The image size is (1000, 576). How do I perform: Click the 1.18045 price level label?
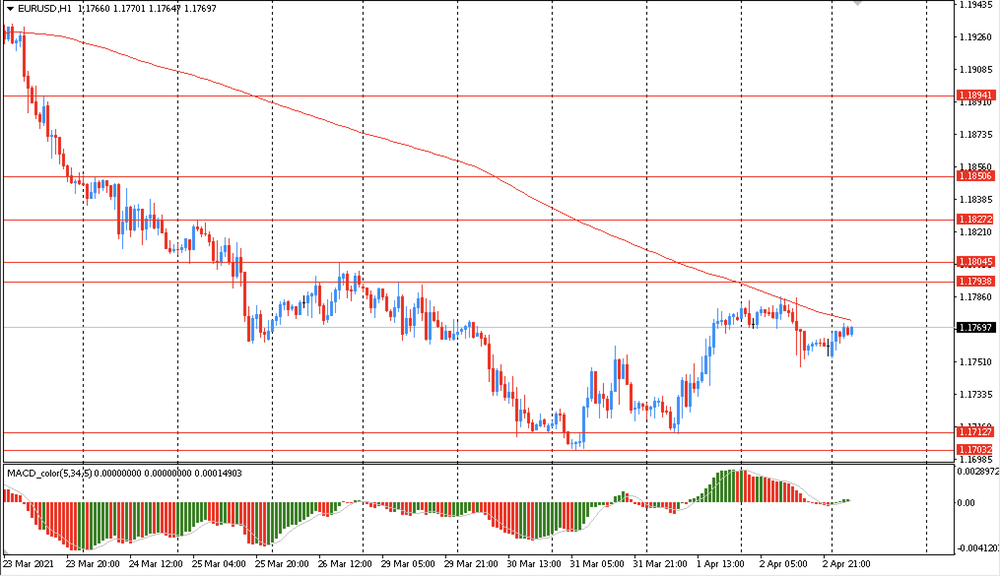tap(976, 262)
